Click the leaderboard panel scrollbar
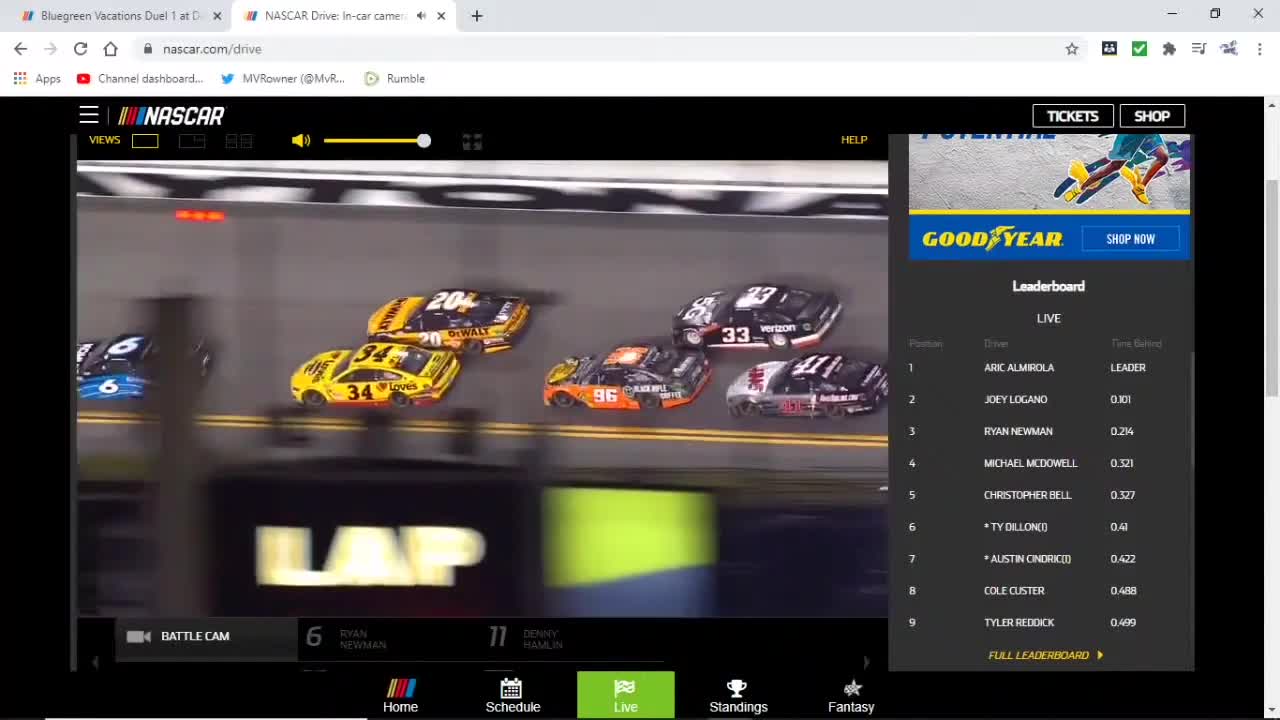Screen dimensions: 1280x720 (1191, 410)
